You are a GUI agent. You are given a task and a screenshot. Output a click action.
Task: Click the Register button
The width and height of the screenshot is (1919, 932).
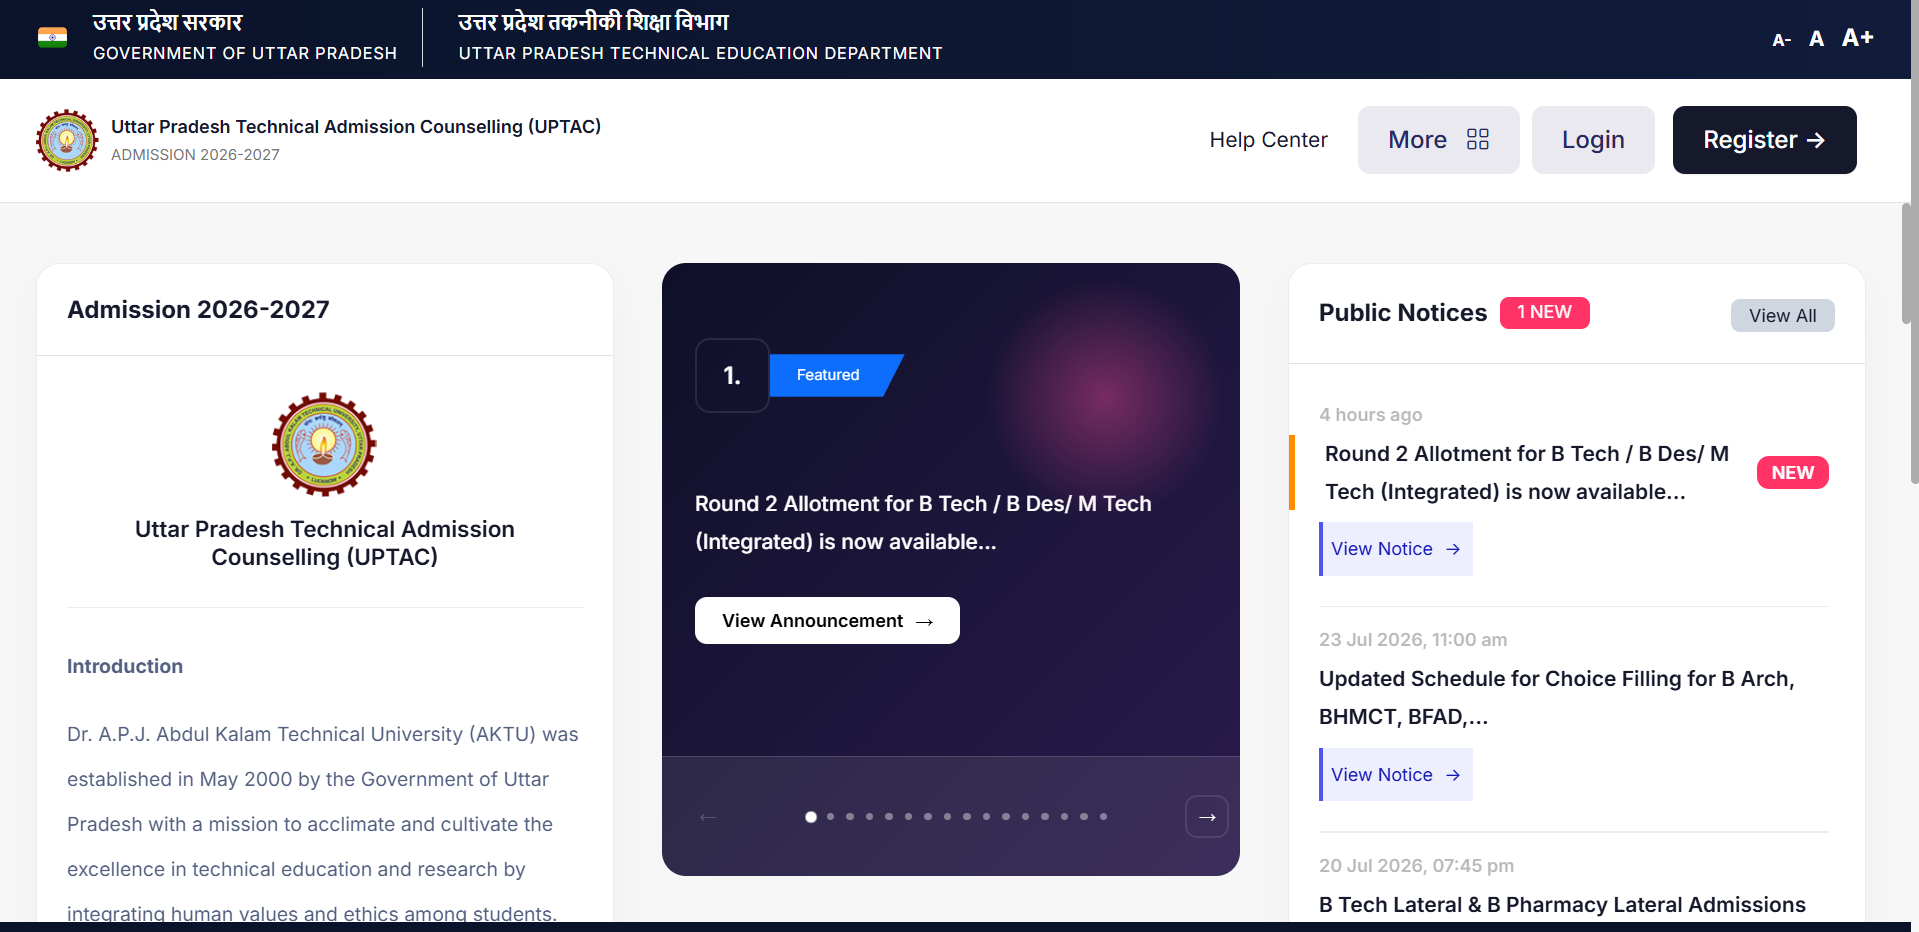point(1764,140)
